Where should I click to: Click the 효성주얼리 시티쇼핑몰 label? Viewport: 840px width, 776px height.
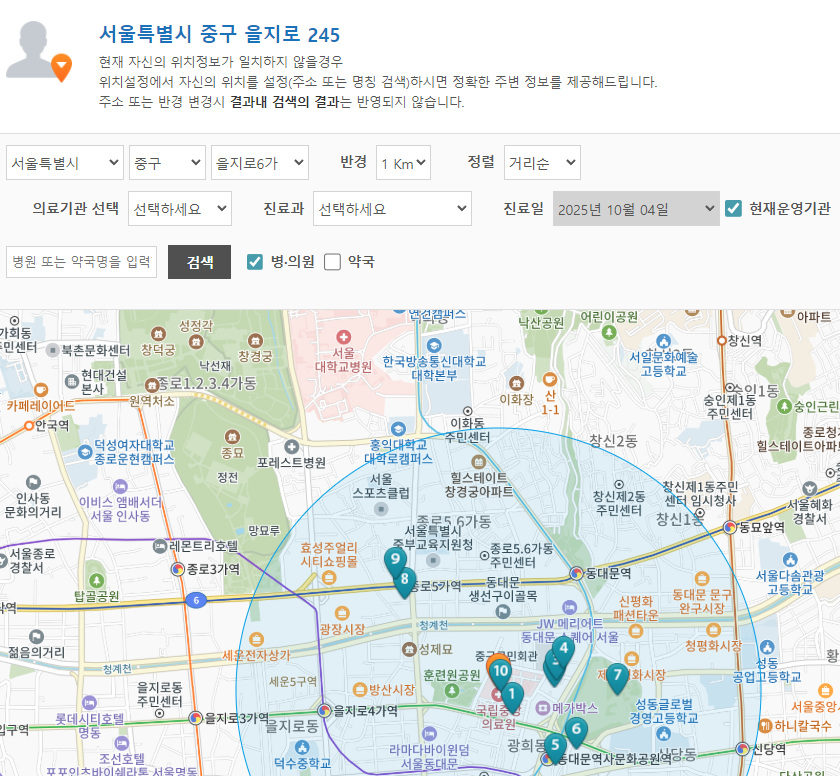tap(329, 554)
